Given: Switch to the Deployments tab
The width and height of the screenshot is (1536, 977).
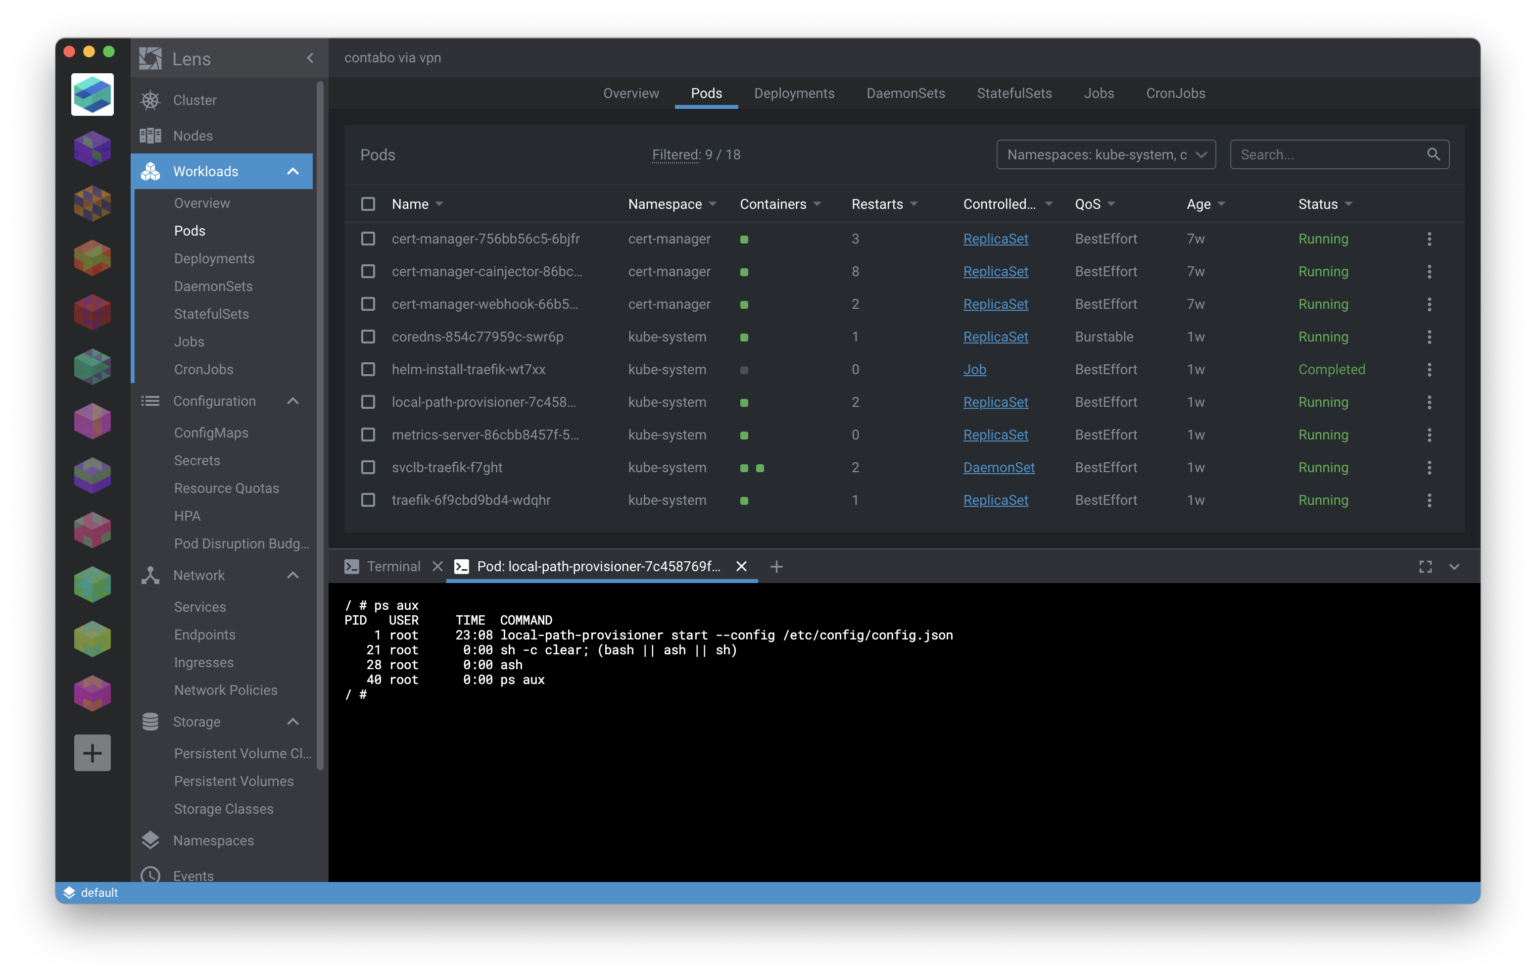Looking at the screenshot, I should pos(794,93).
